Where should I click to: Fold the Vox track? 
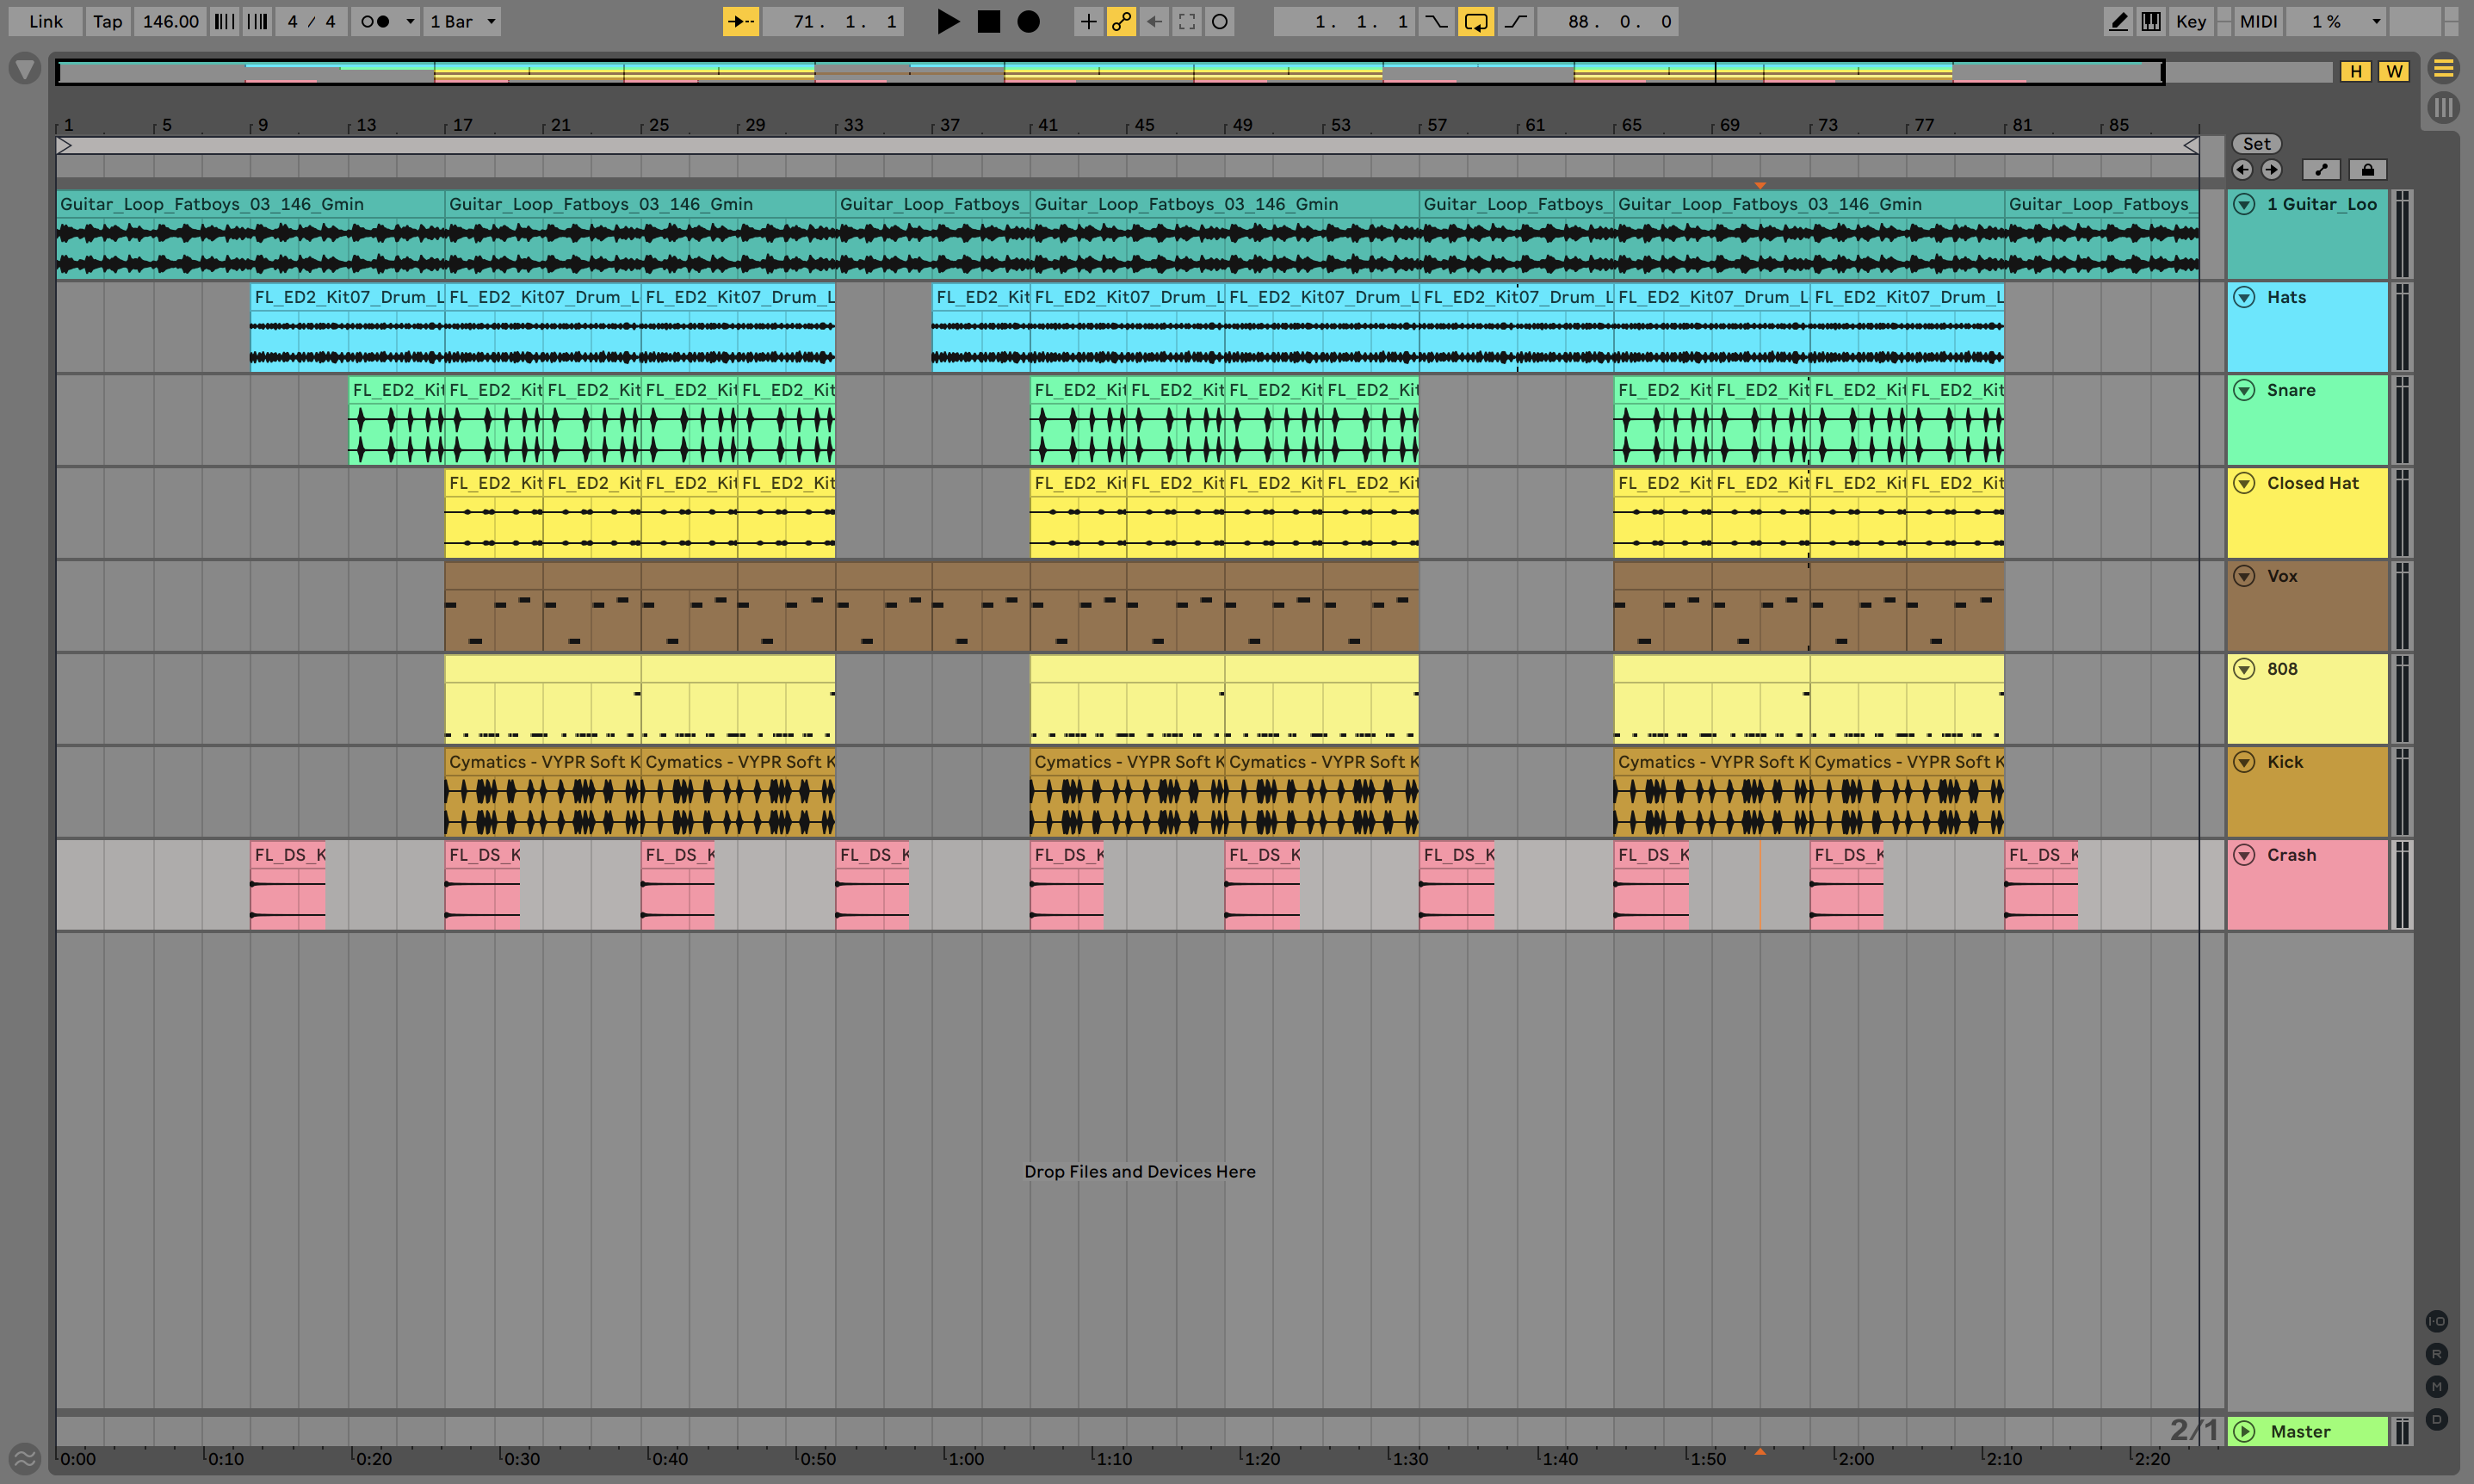point(2244,576)
